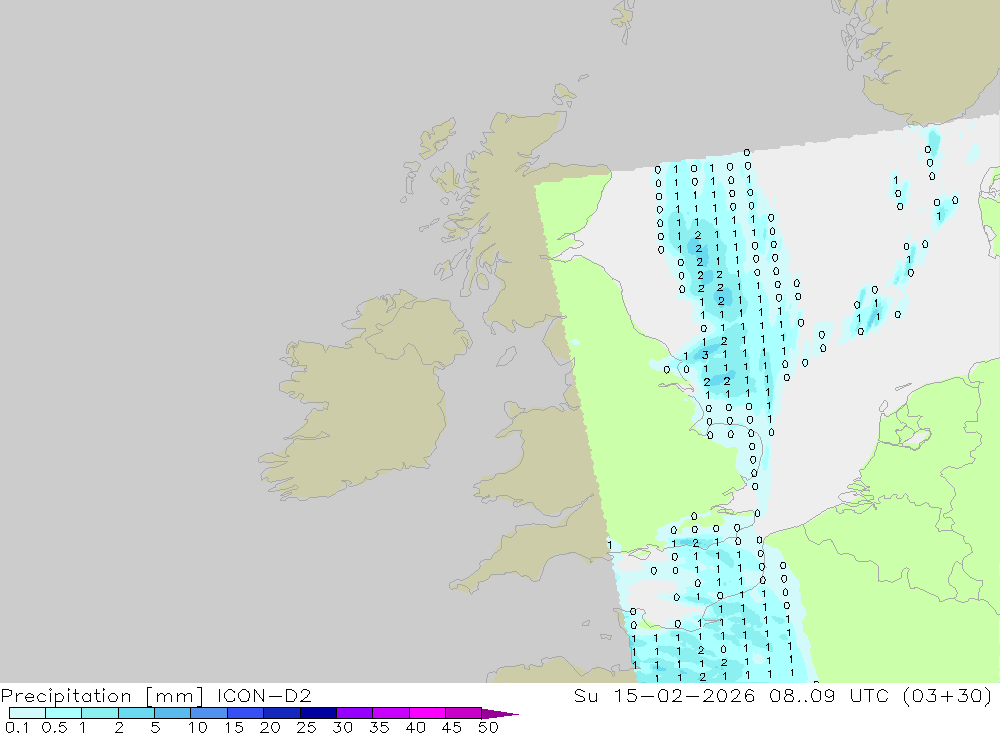Click the 'Precipitation [mm]' title text

(102, 696)
